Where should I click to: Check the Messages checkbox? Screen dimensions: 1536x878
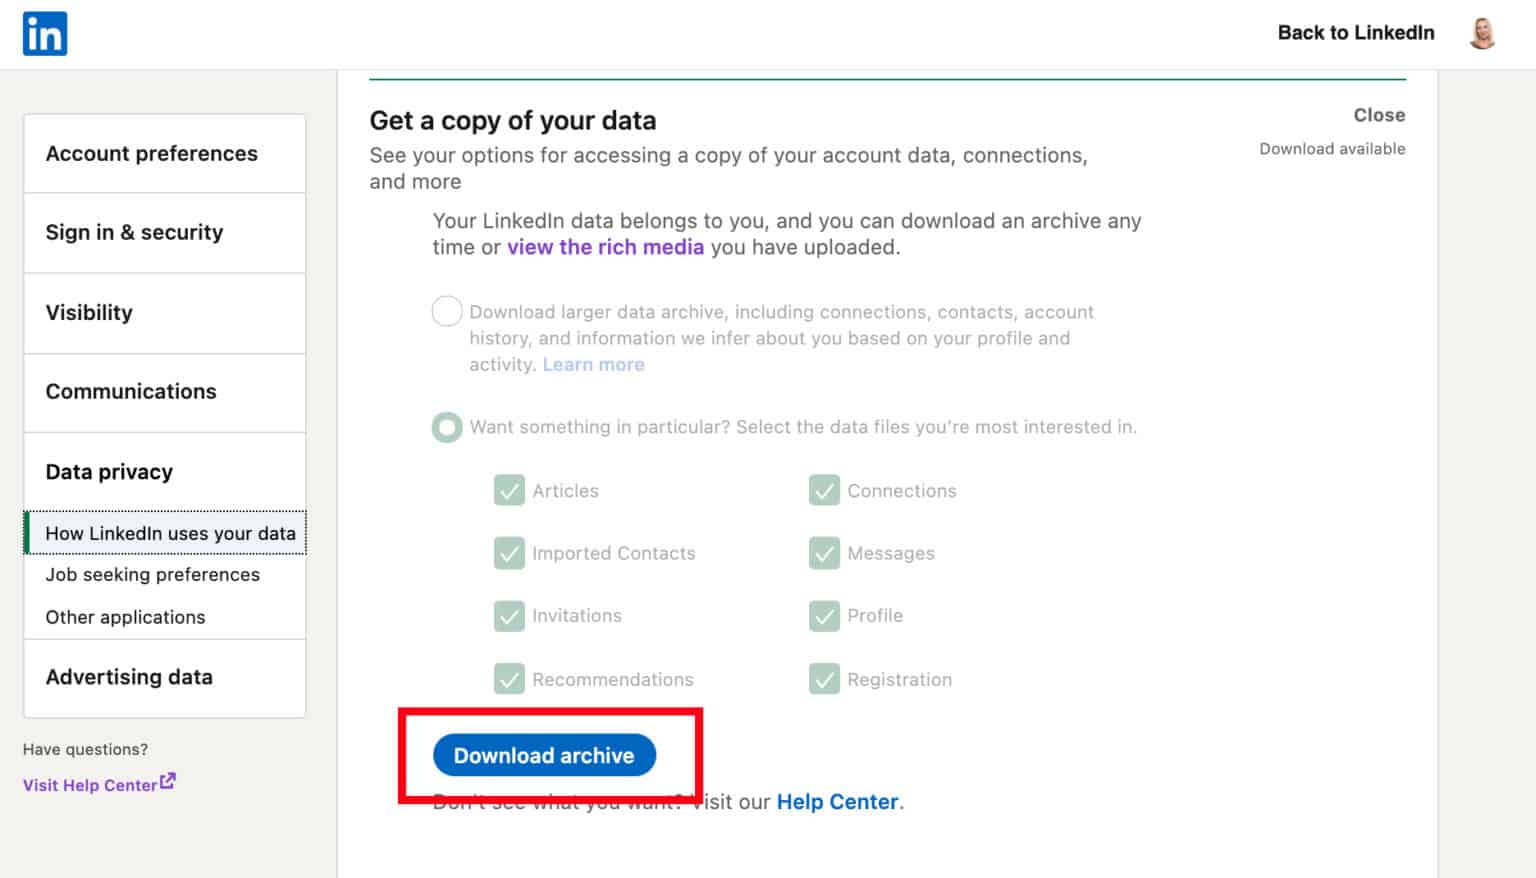(x=825, y=553)
